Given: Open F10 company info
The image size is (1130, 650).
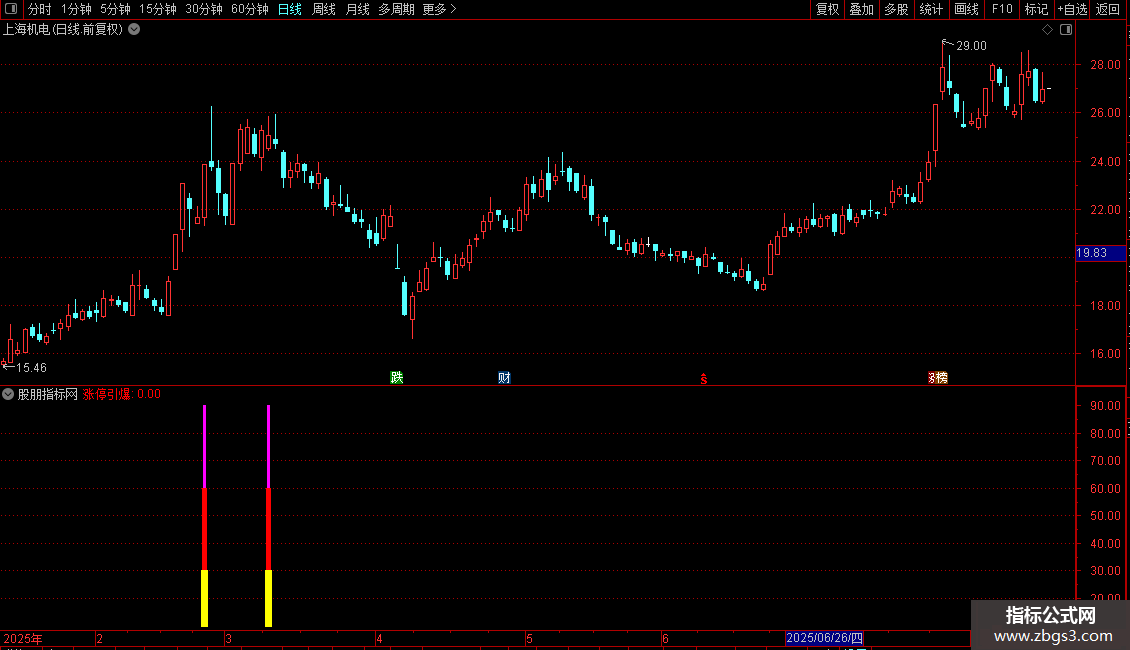Looking at the screenshot, I should pyautogui.click(x=1002, y=9).
